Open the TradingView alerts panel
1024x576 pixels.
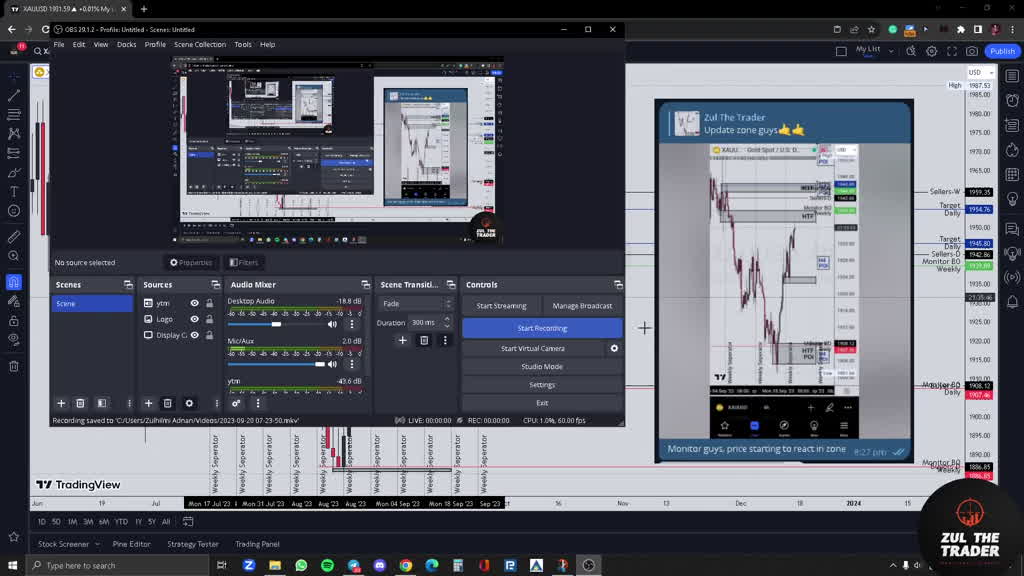click(1012, 102)
